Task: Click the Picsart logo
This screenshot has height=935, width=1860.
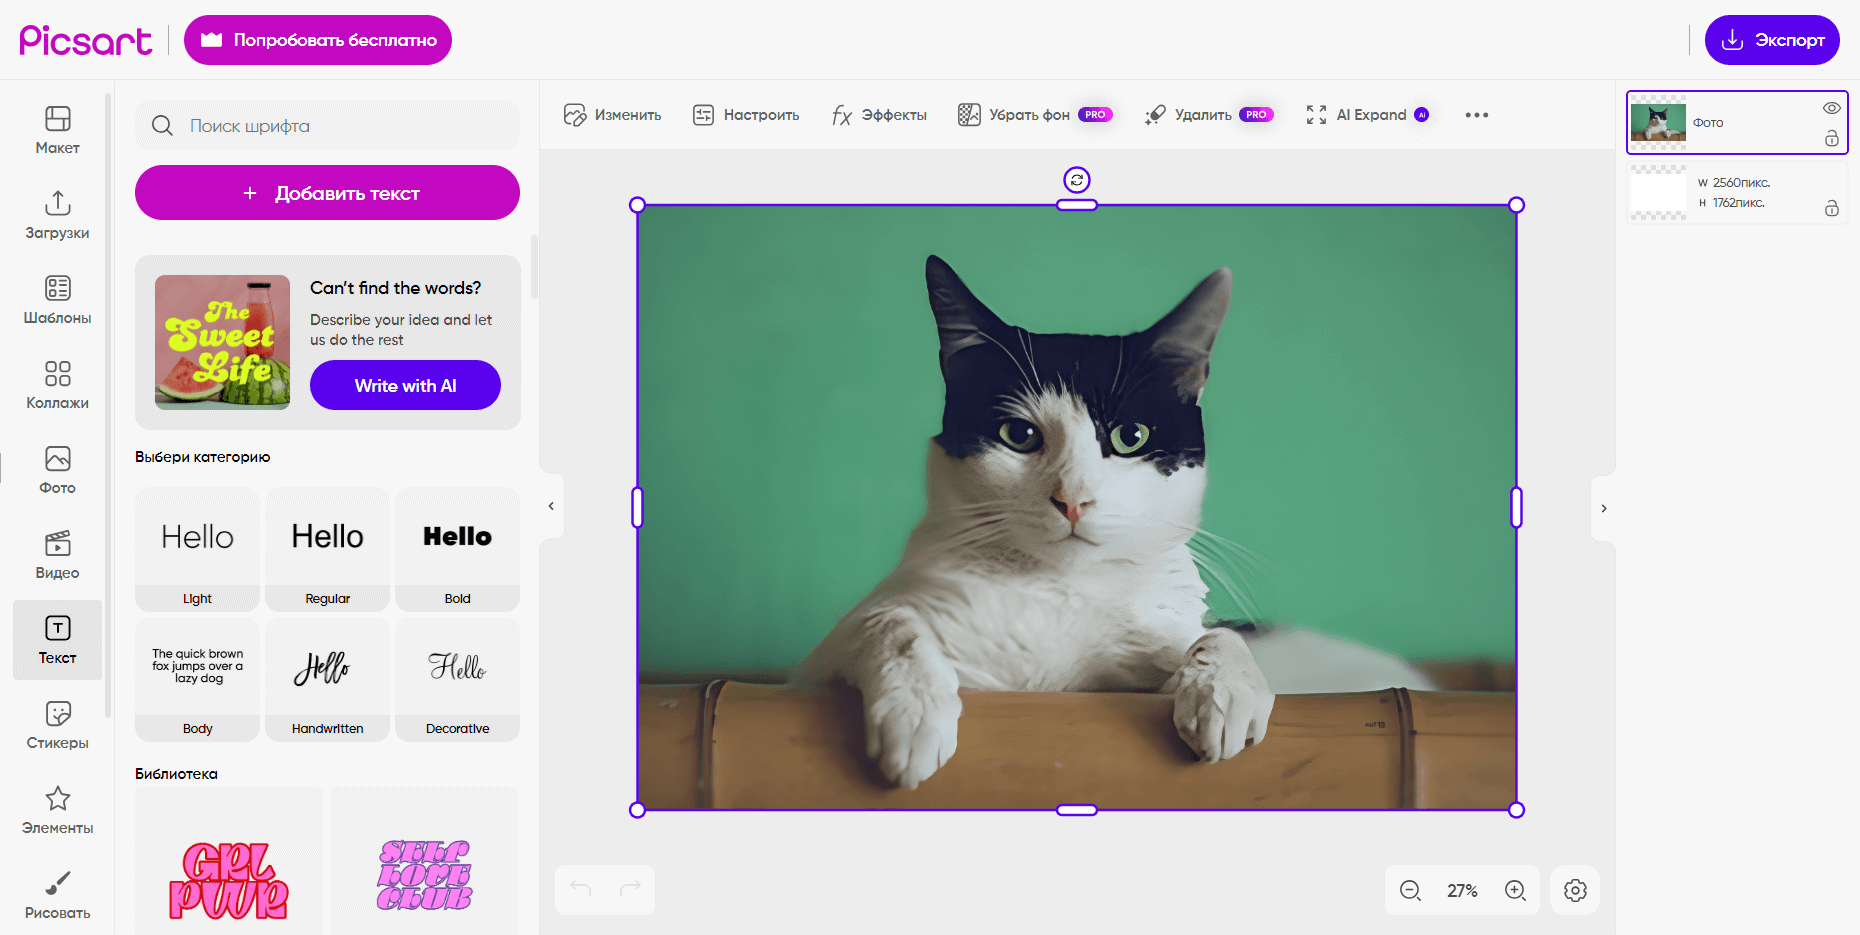Action: pyautogui.click(x=86, y=40)
